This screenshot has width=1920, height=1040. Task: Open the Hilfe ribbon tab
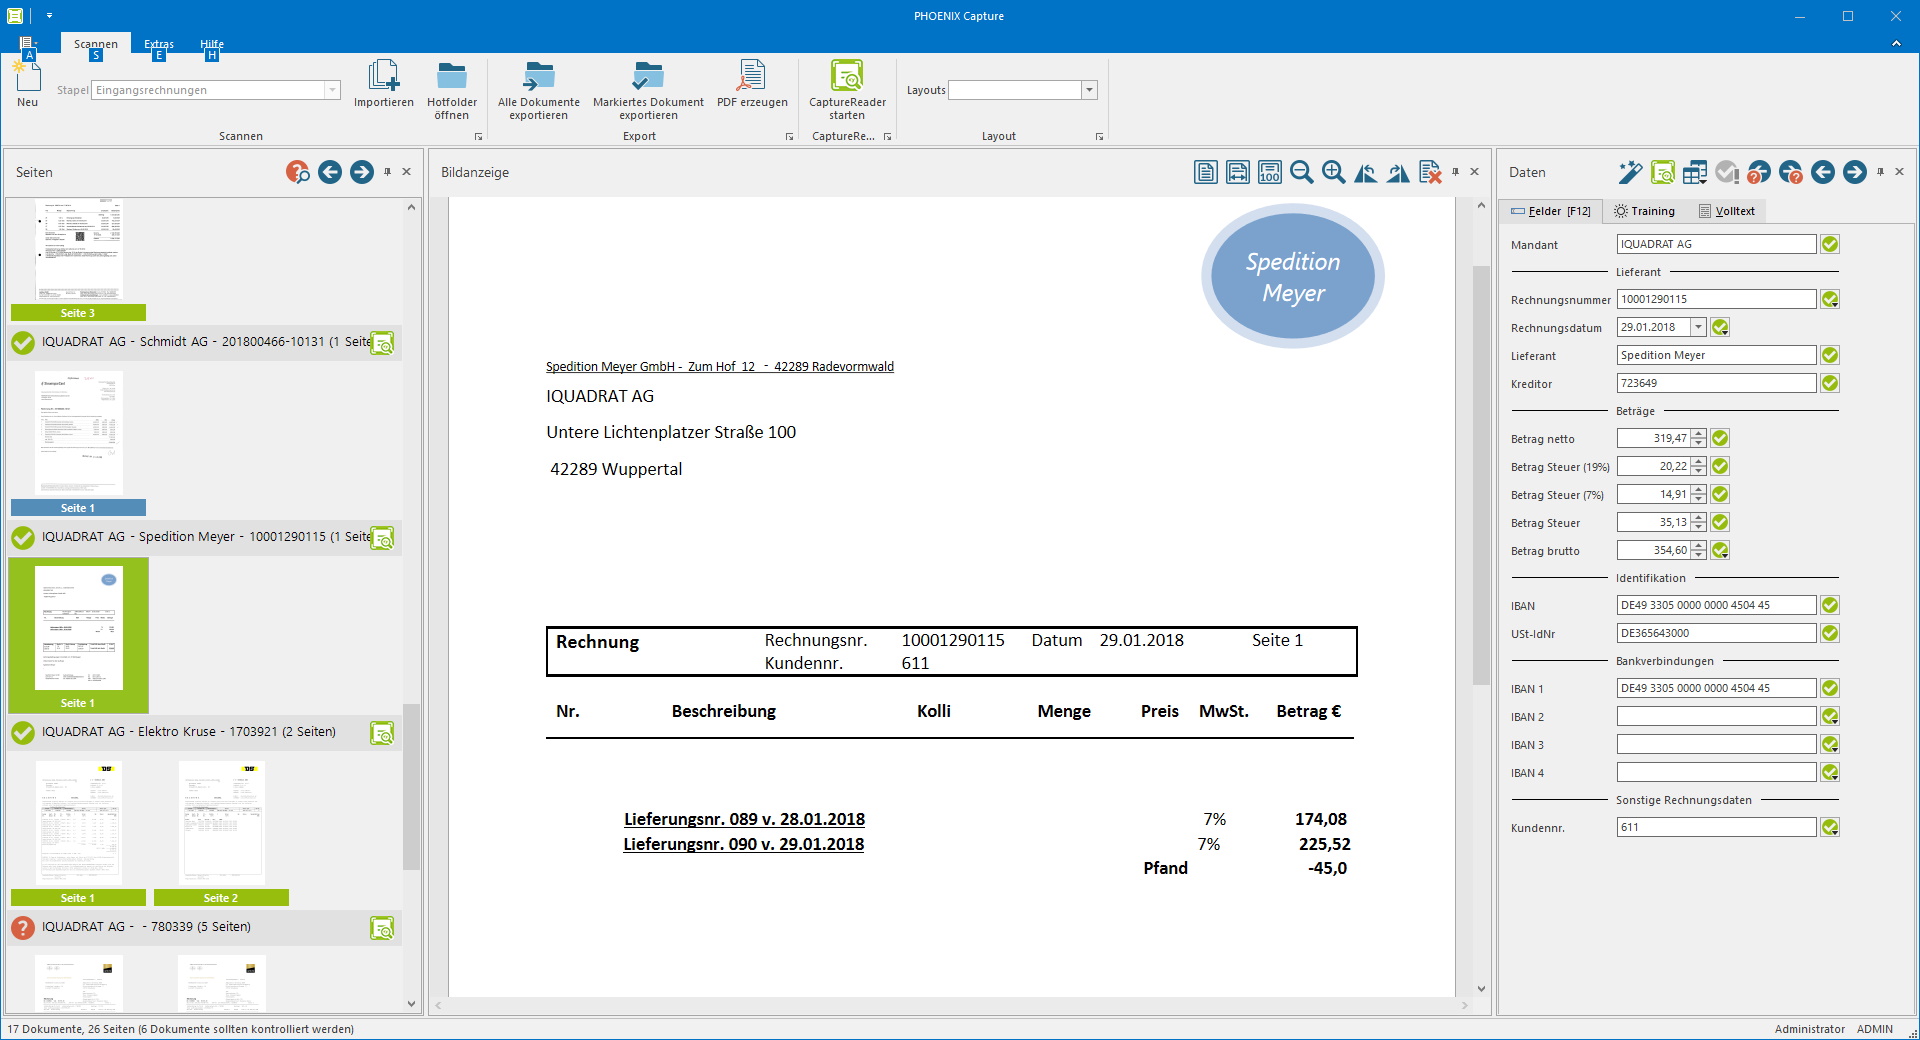click(x=211, y=44)
